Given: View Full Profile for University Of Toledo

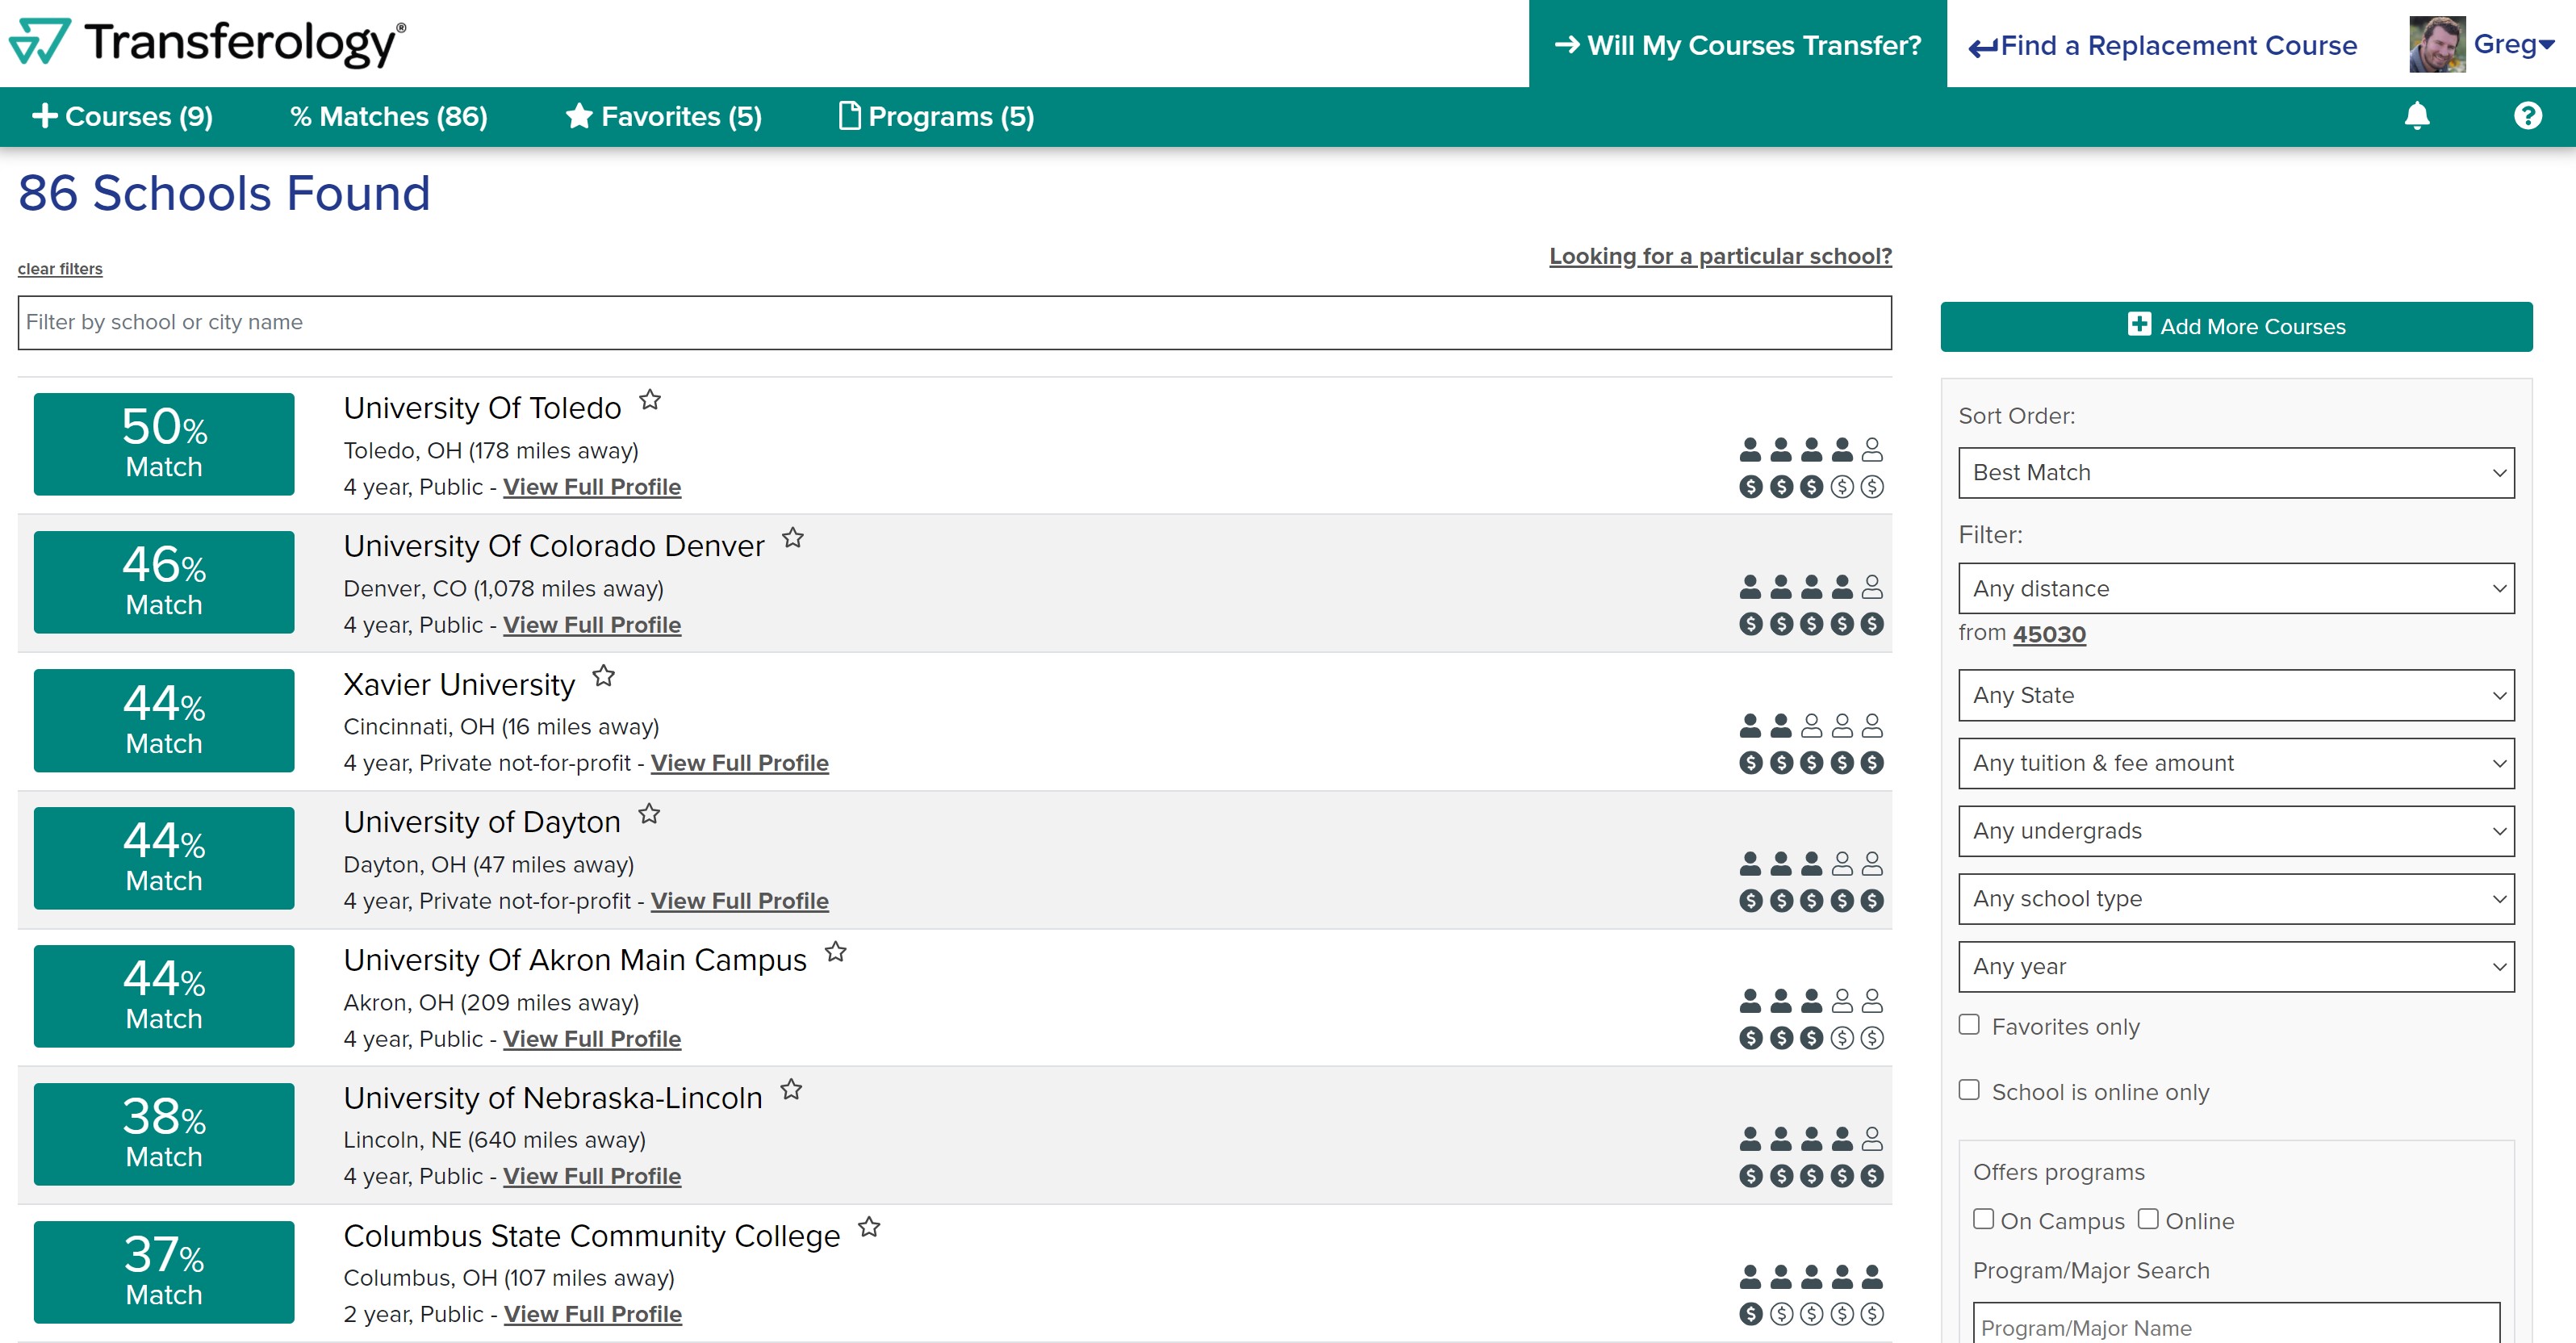Looking at the screenshot, I should tap(592, 487).
